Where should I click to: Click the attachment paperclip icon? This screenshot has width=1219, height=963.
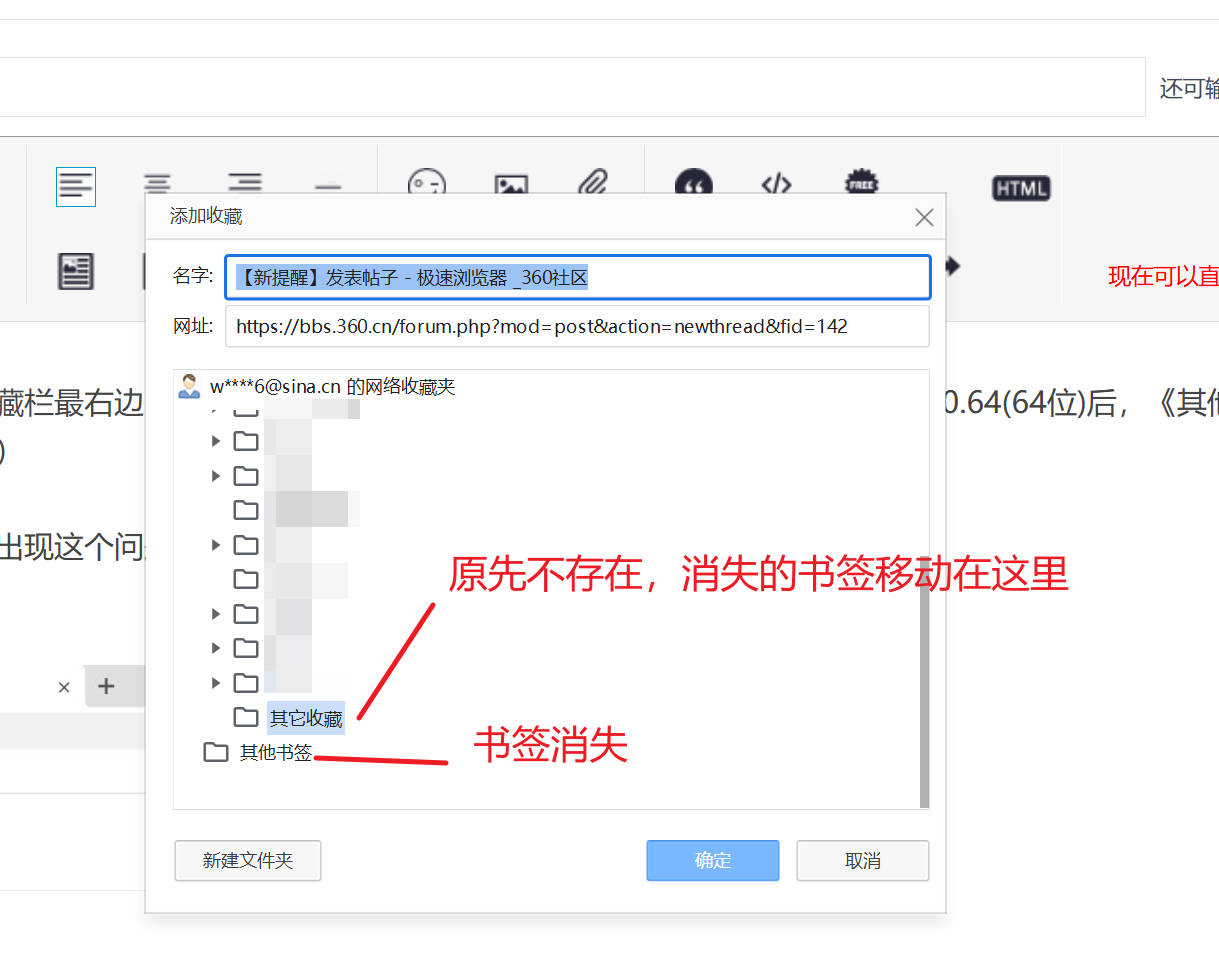click(593, 182)
